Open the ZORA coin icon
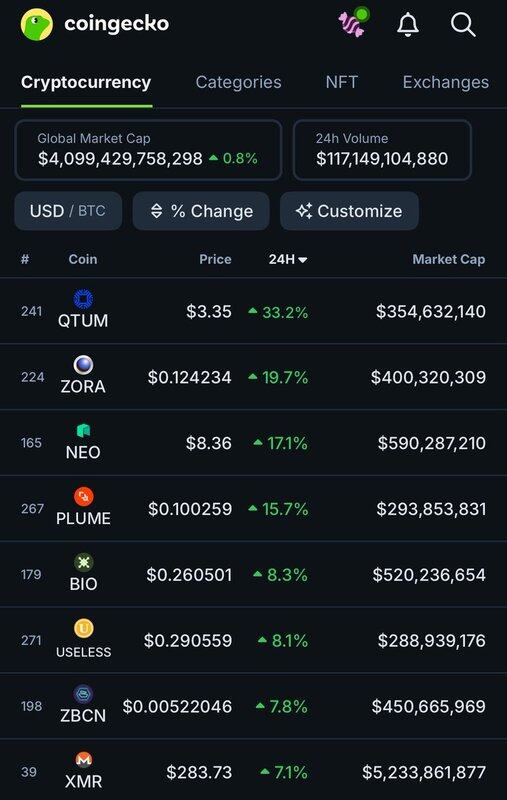The width and height of the screenshot is (507, 800). pos(83,365)
